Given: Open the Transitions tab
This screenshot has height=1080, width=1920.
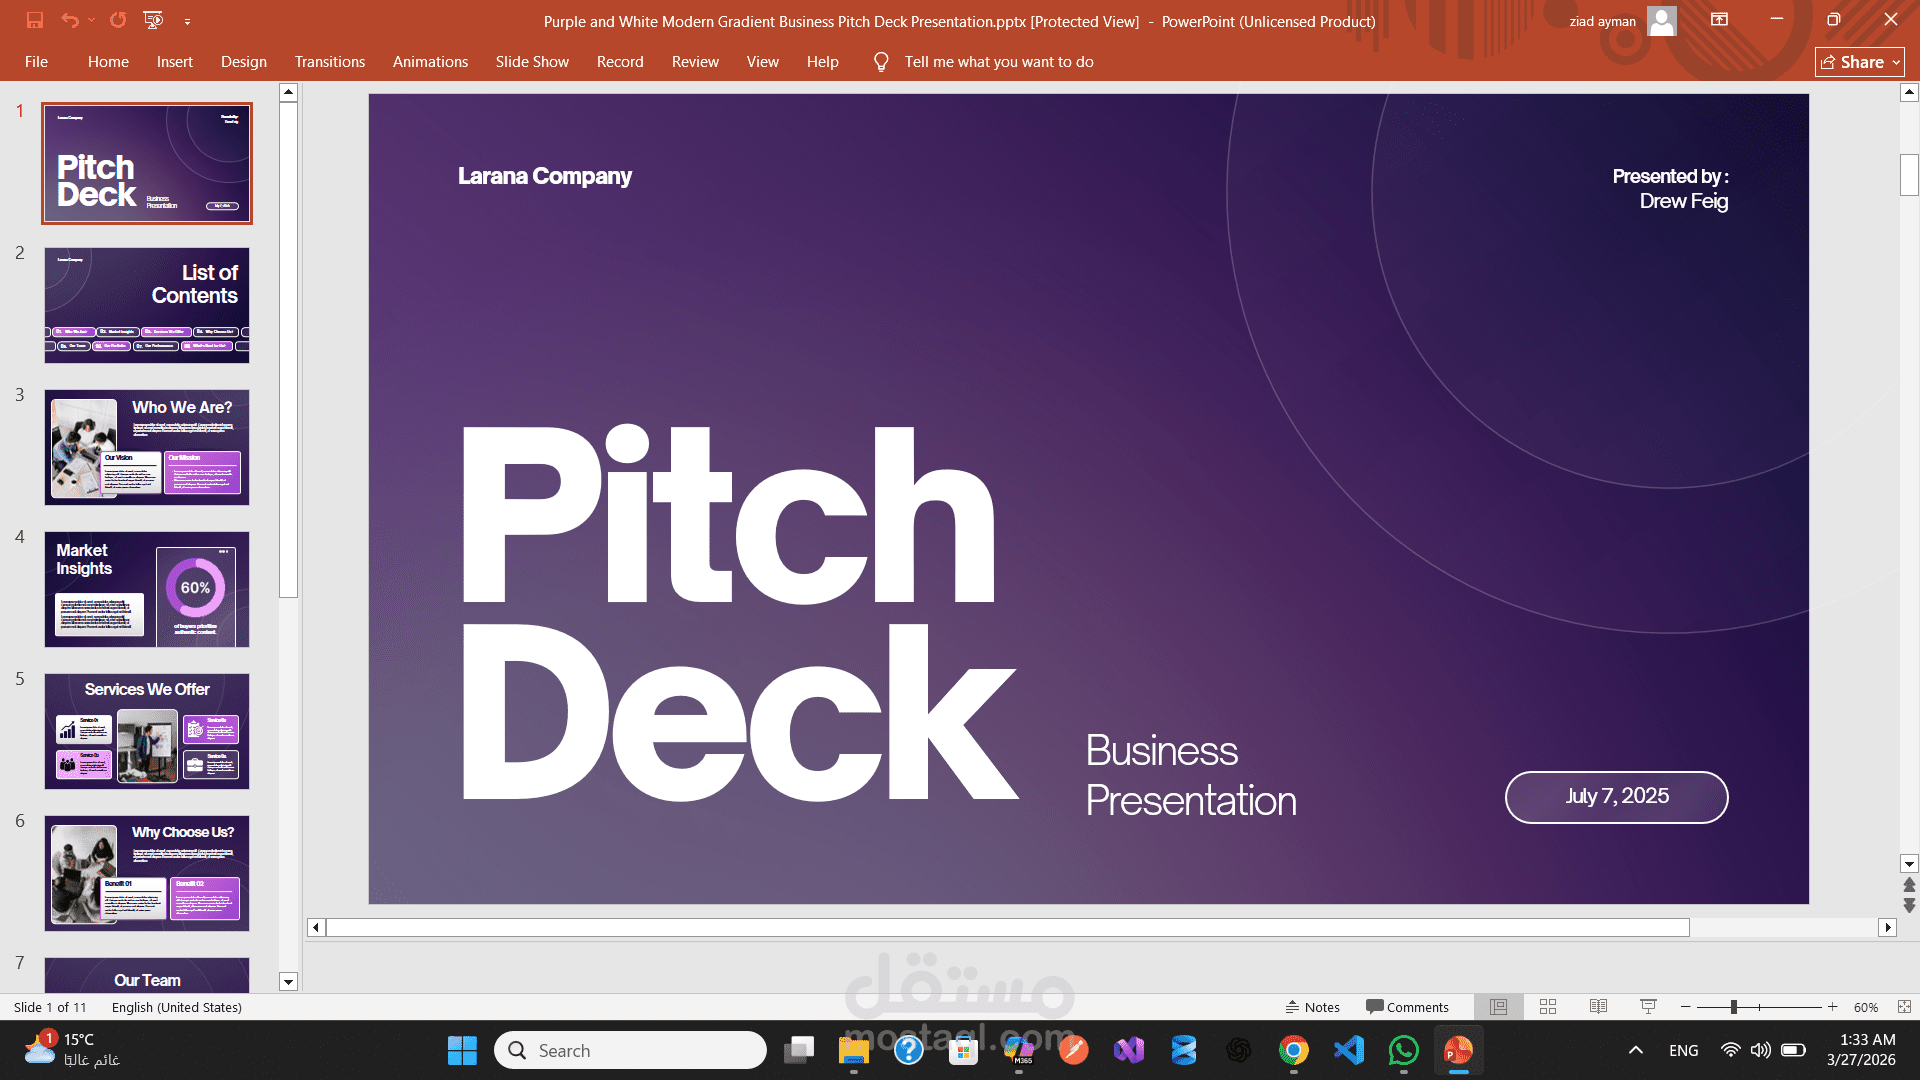Looking at the screenshot, I should [x=329, y=62].
